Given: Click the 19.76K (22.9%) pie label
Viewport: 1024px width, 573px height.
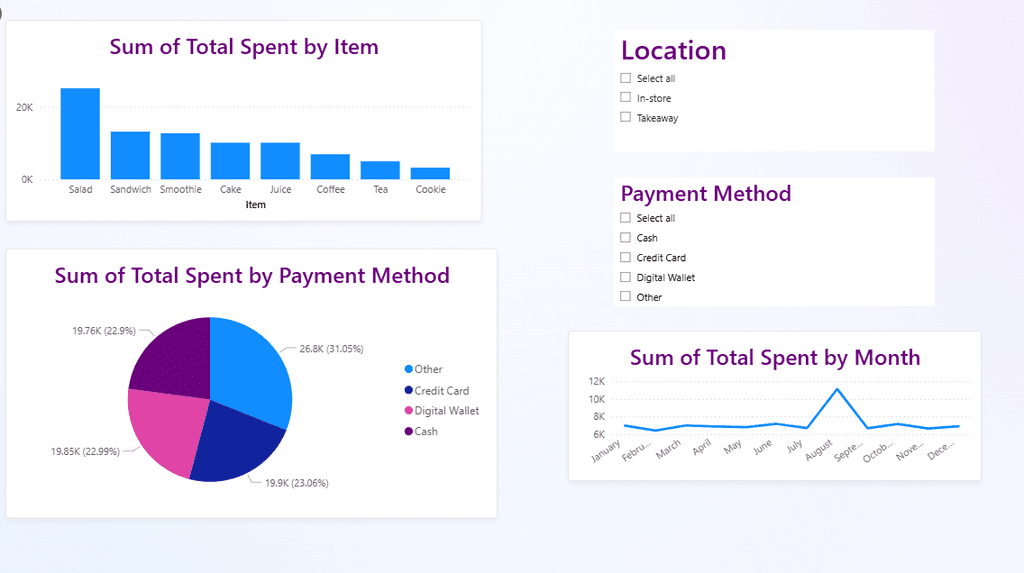Looking at the screenshot, I should (104, 331).
